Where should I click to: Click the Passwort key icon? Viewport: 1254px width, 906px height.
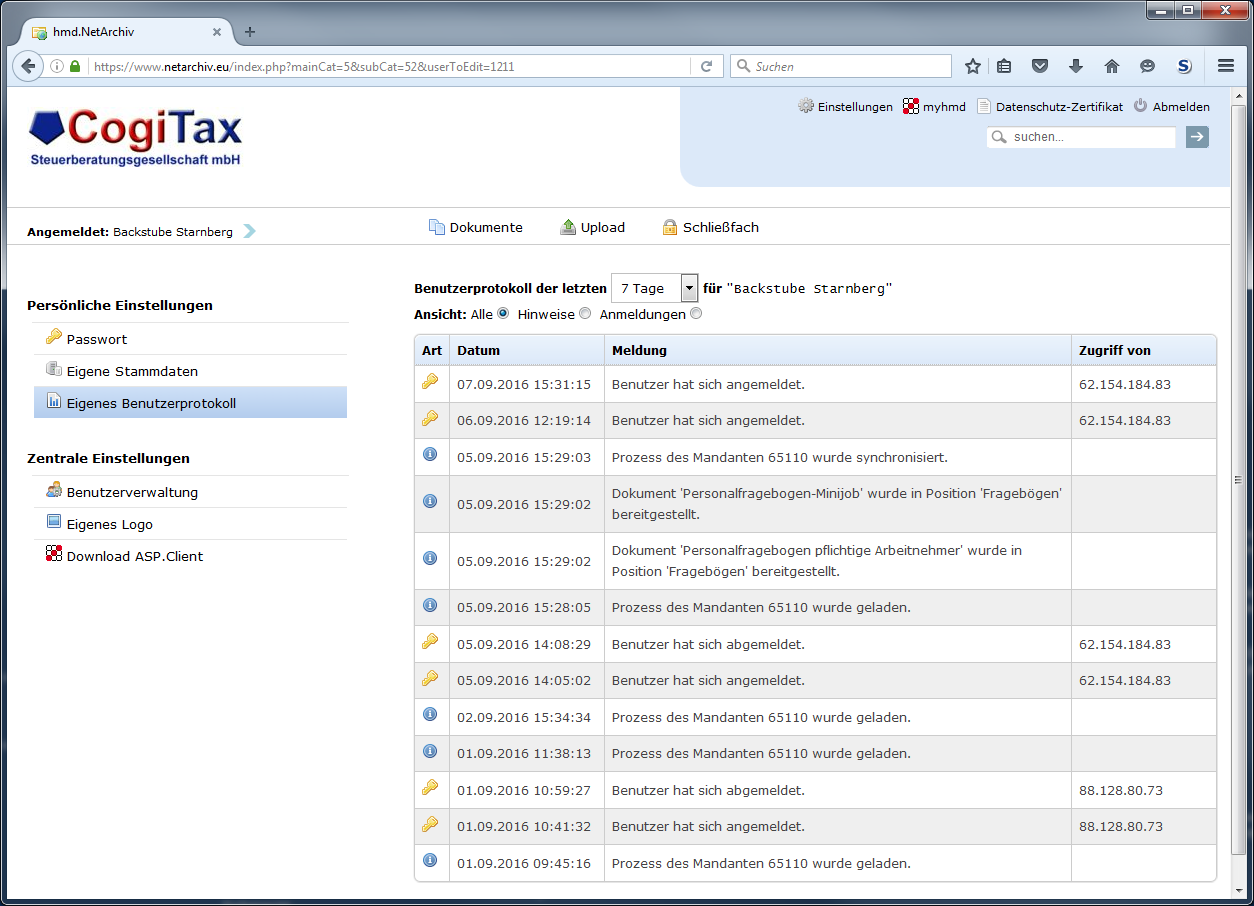pyautogui.click(x=55, y=339)
